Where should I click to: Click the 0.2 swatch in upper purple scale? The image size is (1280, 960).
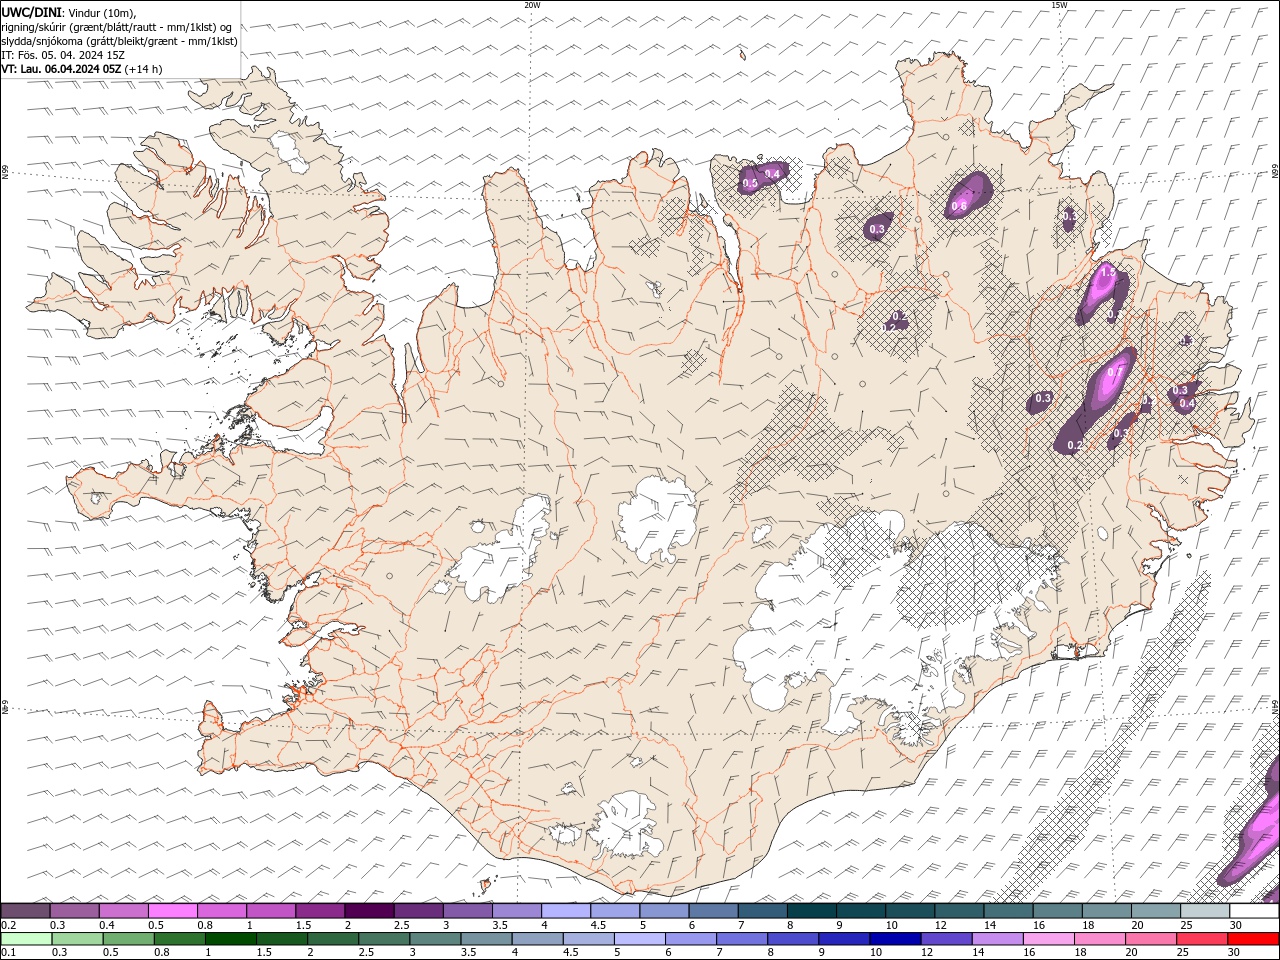[x=25, y=911]
